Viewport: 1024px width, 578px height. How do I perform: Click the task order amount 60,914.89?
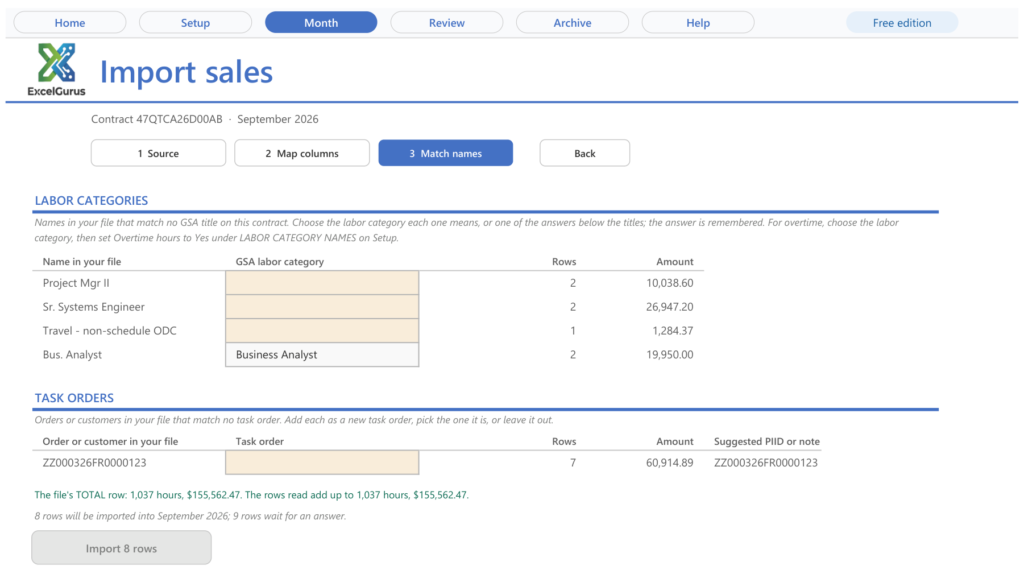pyautogui.click(x=669, y=462)
